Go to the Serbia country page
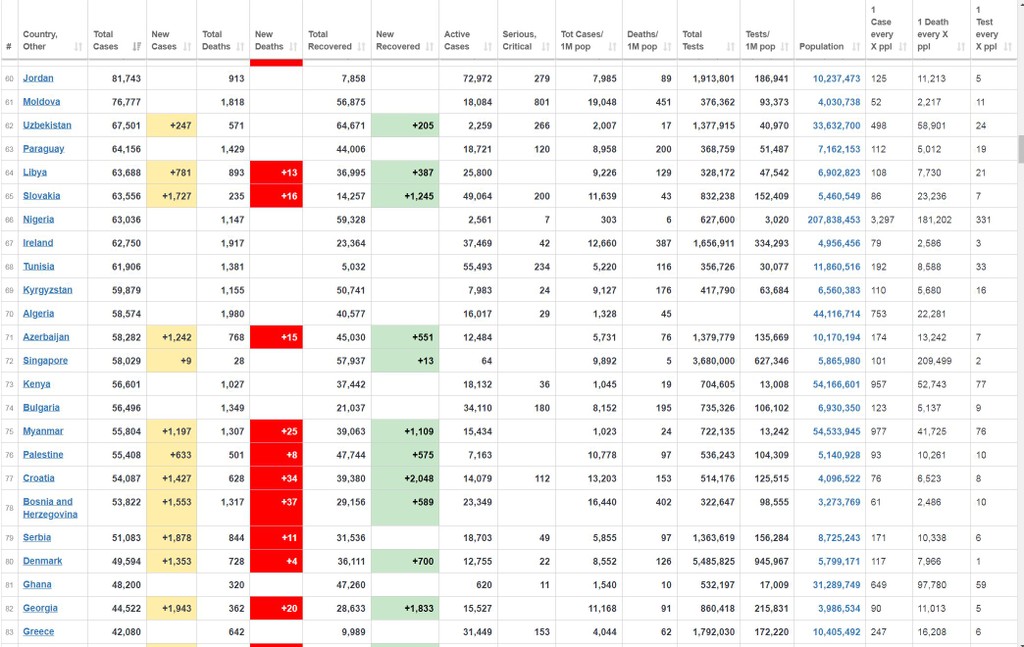Viewport: 1024px width, 647px height. 37,537
